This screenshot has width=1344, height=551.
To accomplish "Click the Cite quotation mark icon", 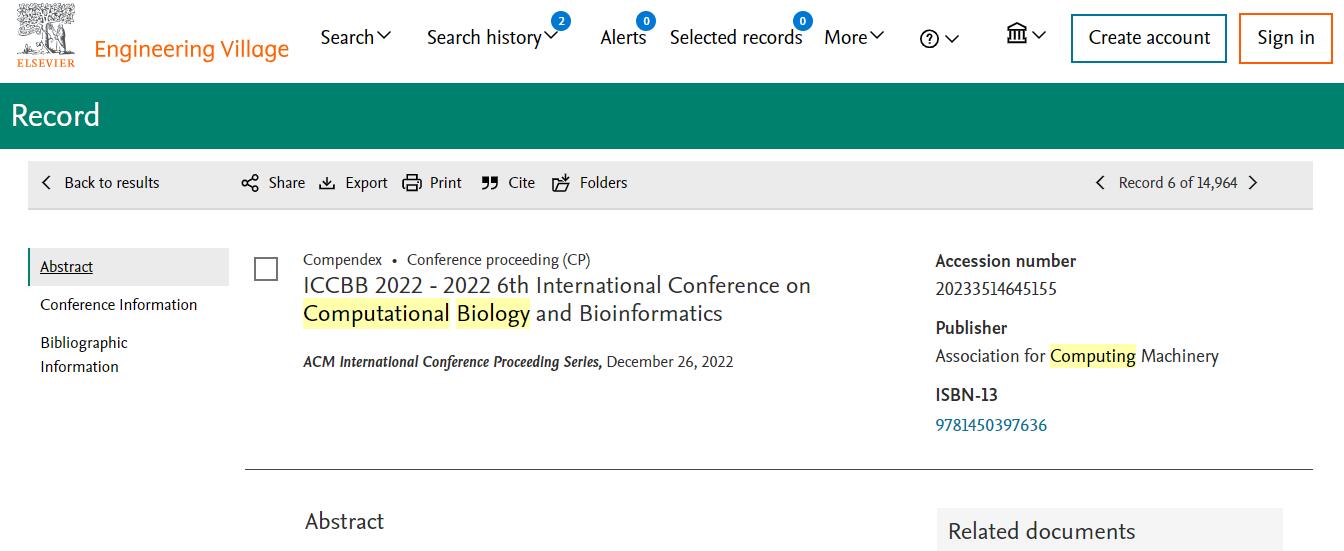I will [x=490, y=183].
